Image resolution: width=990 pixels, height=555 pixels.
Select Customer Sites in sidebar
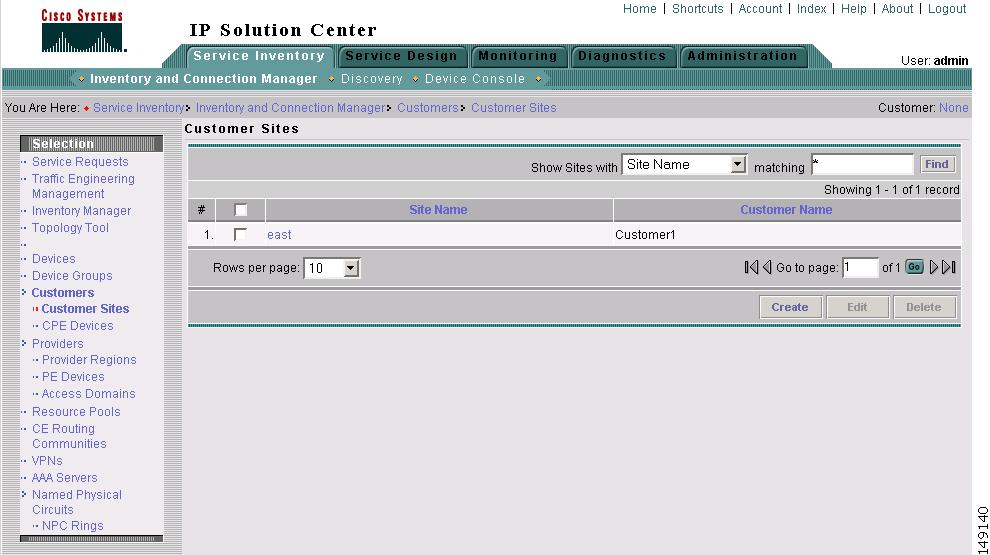(x=85, y=309)
